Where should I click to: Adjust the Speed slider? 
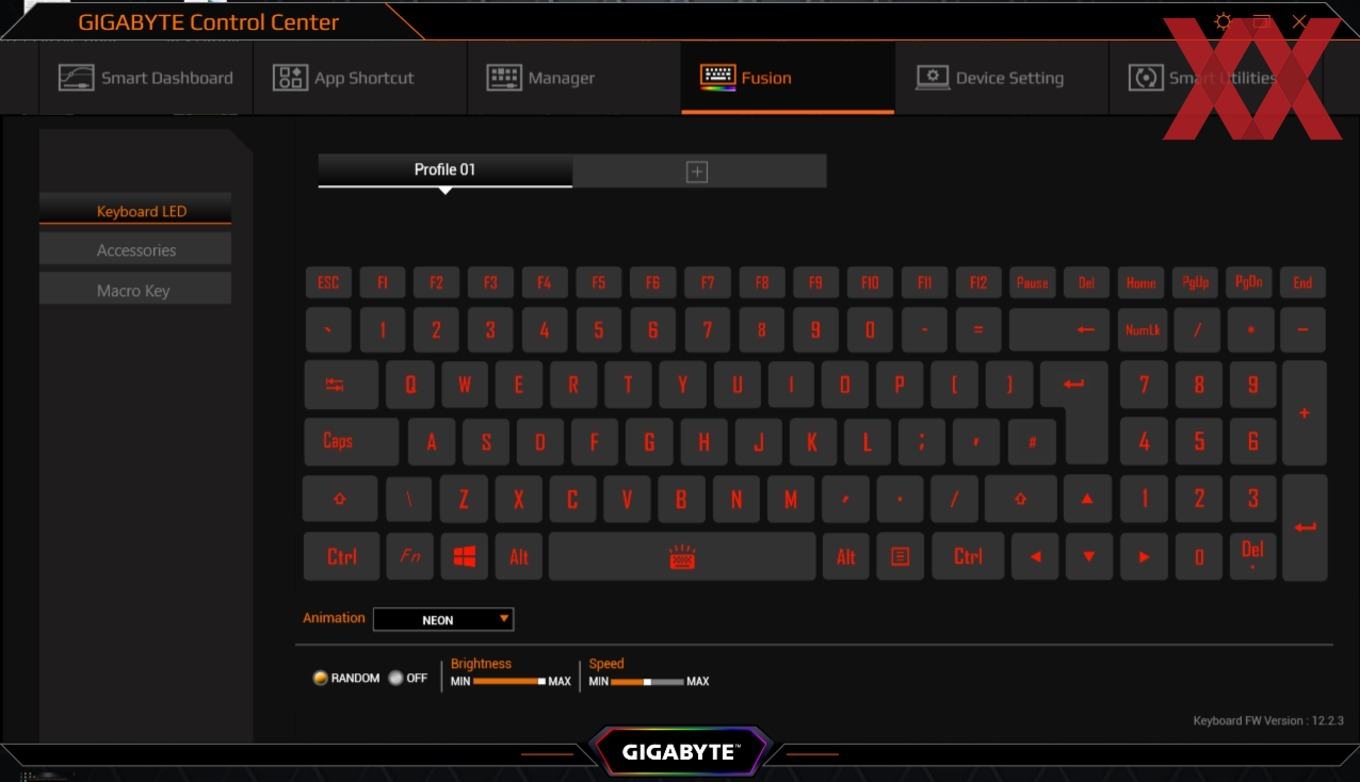pos(647,681)
